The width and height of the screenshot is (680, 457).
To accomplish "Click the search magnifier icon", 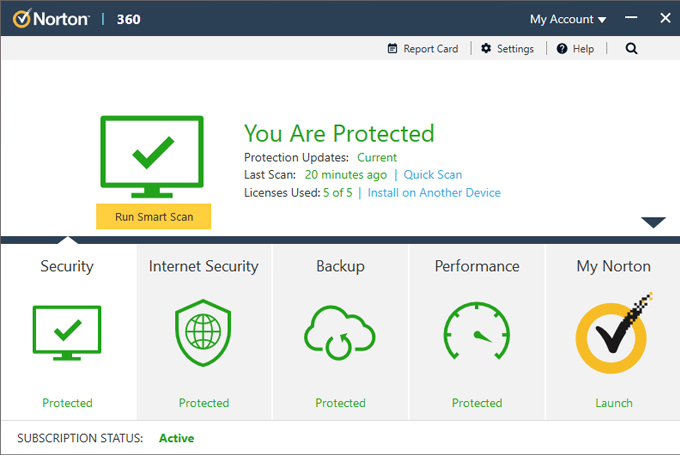I will point(631,48).
